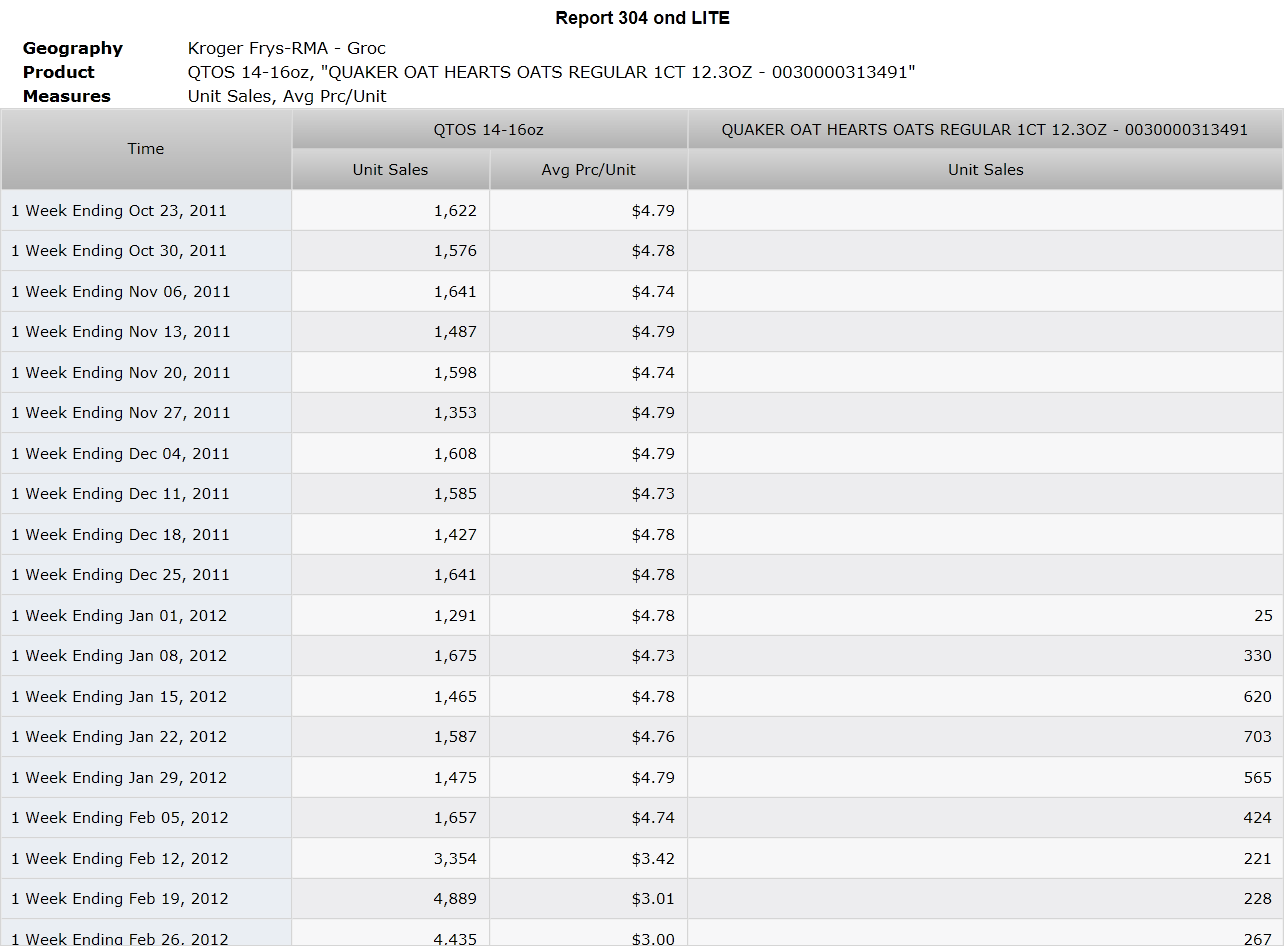Click the Report 304 ond LITE title

click(642, 18)
